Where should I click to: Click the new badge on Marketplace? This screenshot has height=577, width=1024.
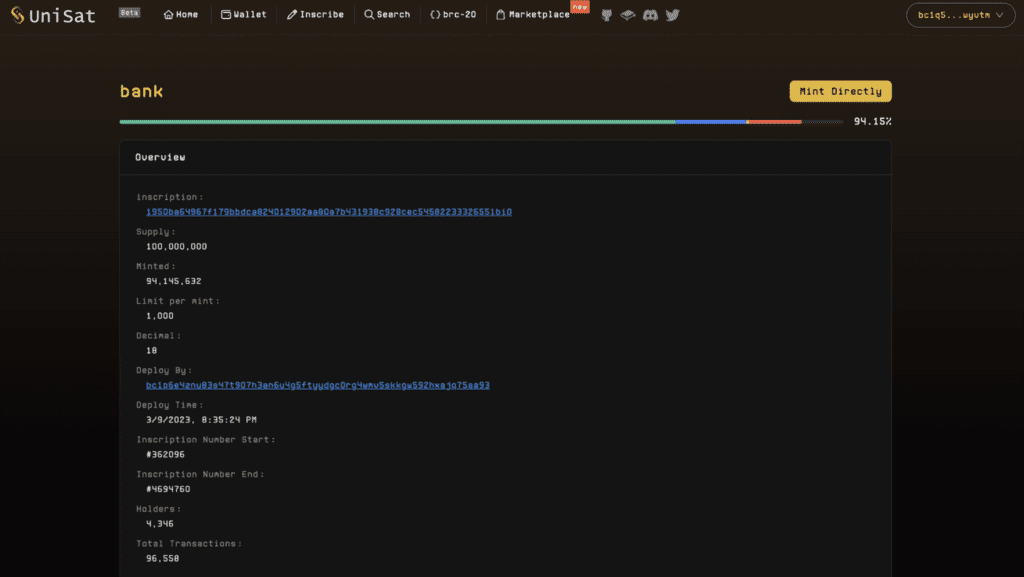click(580, 7)
